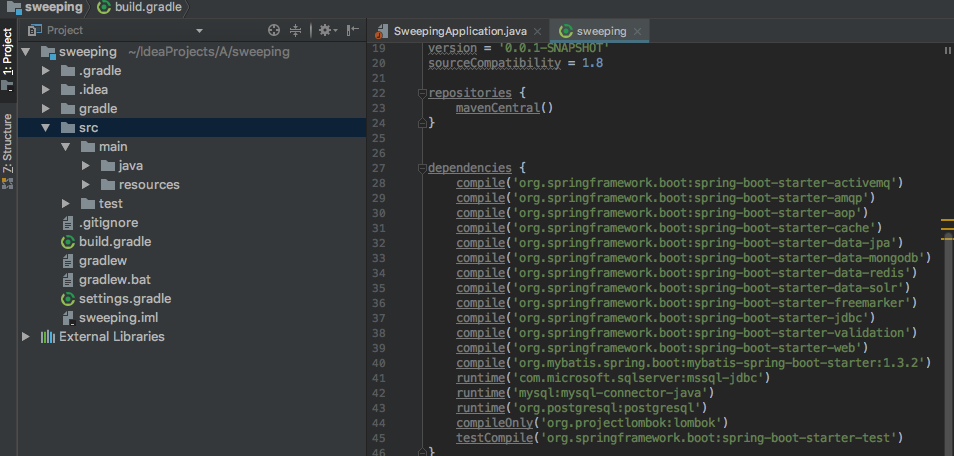
Task: Select the sweeping gradle editor tab
Action: click(x=601, y=31)
